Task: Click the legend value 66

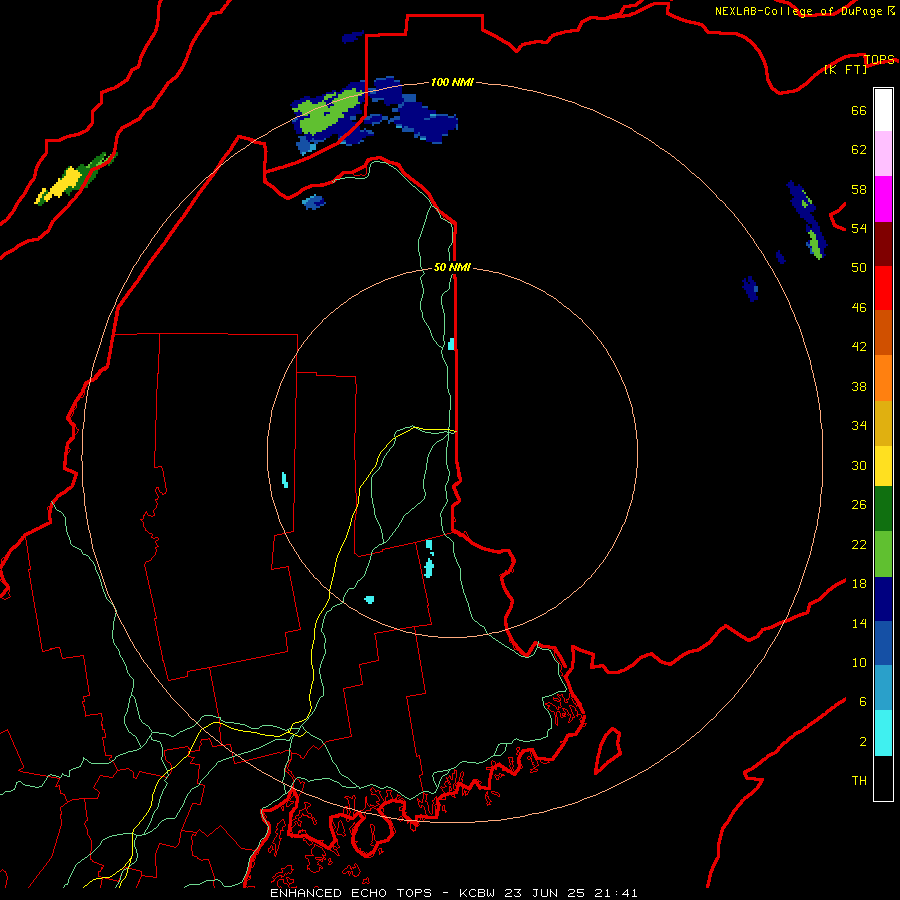Action: pos(859,110)
